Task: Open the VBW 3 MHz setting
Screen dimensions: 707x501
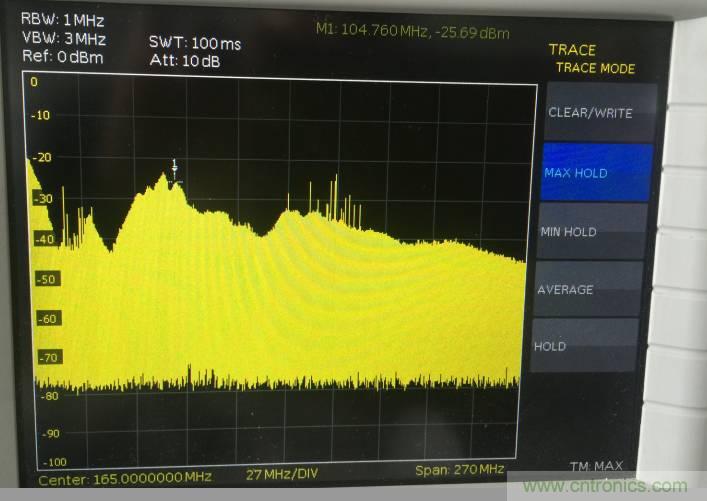Action: [62, 38]
